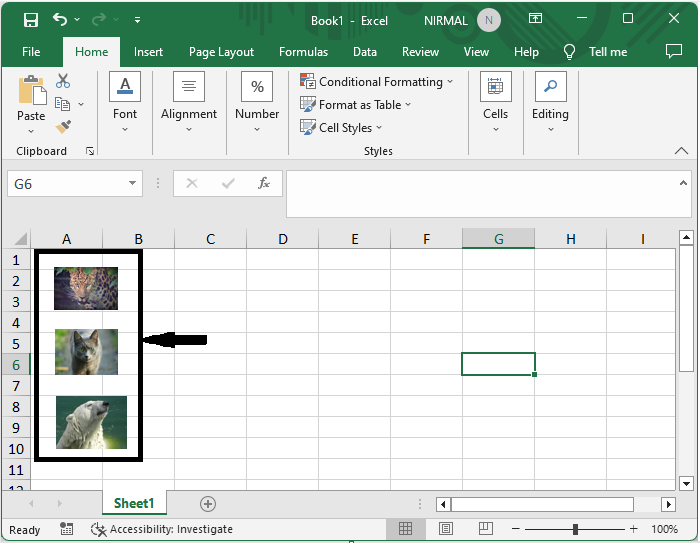Click the macro recording status icon
700x543 pixels.
pos(67,529)
